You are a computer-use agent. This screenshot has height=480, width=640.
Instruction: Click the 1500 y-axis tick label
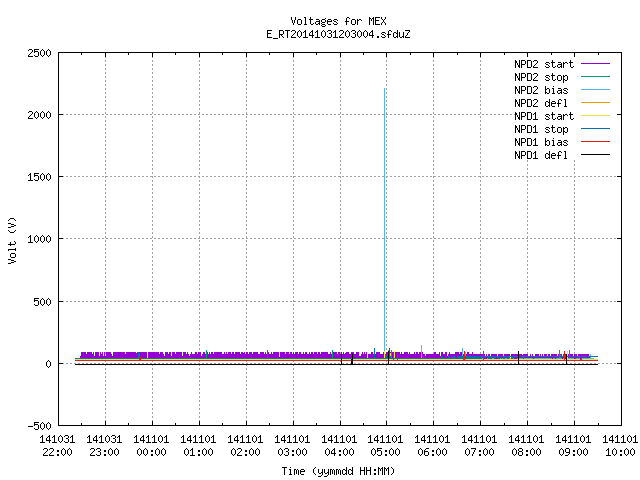click(x=39, y=177)
